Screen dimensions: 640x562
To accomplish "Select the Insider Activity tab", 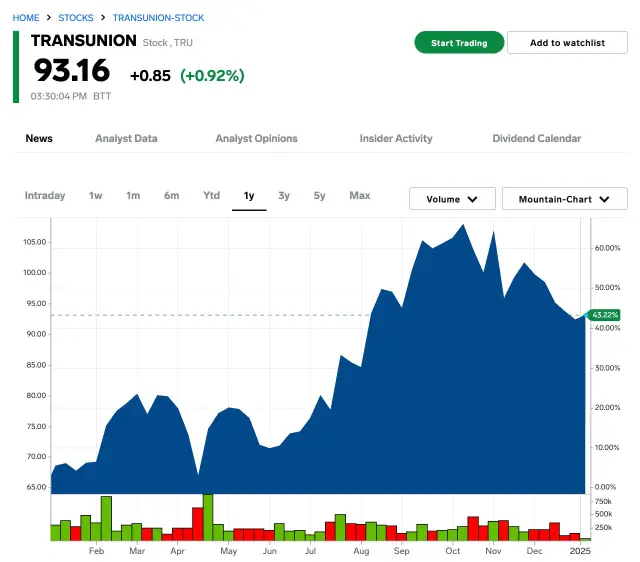I will [x=396, y=139].
